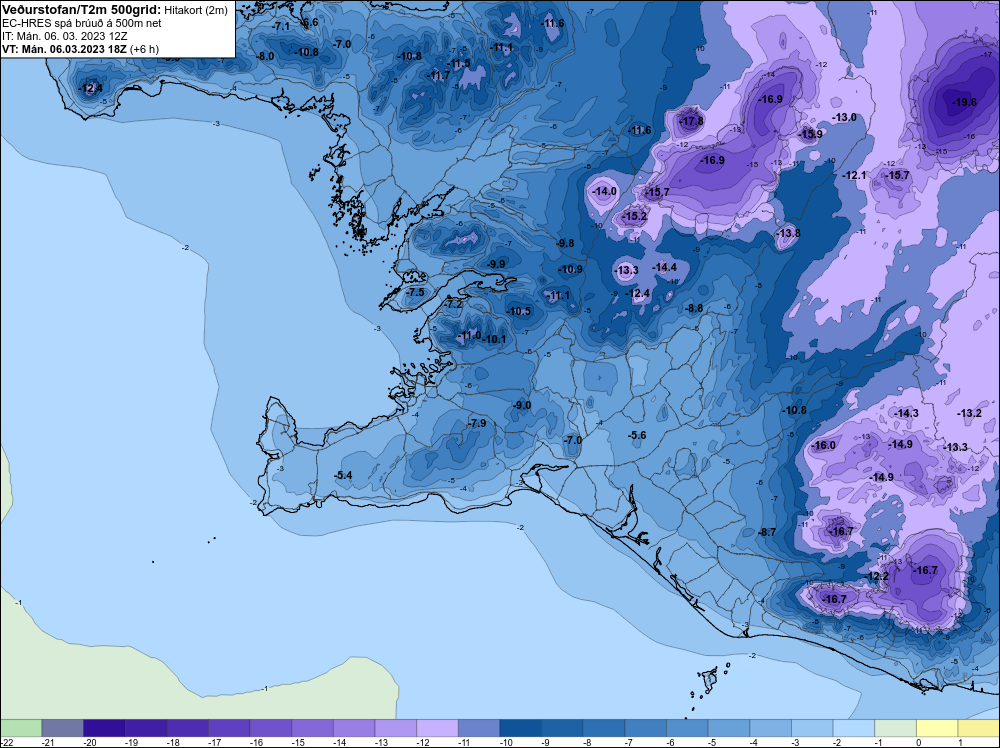Viewport: 1000px width, 748px height.
Task: Click the -10.1 temperature value
Action: click(495, 339)
